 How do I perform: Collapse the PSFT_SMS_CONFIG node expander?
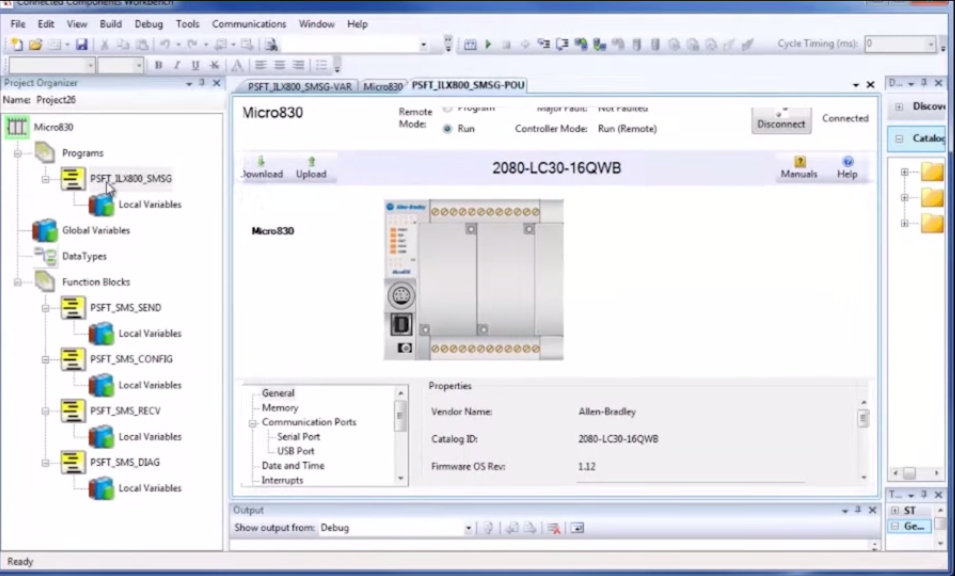(x=46, y=360)
